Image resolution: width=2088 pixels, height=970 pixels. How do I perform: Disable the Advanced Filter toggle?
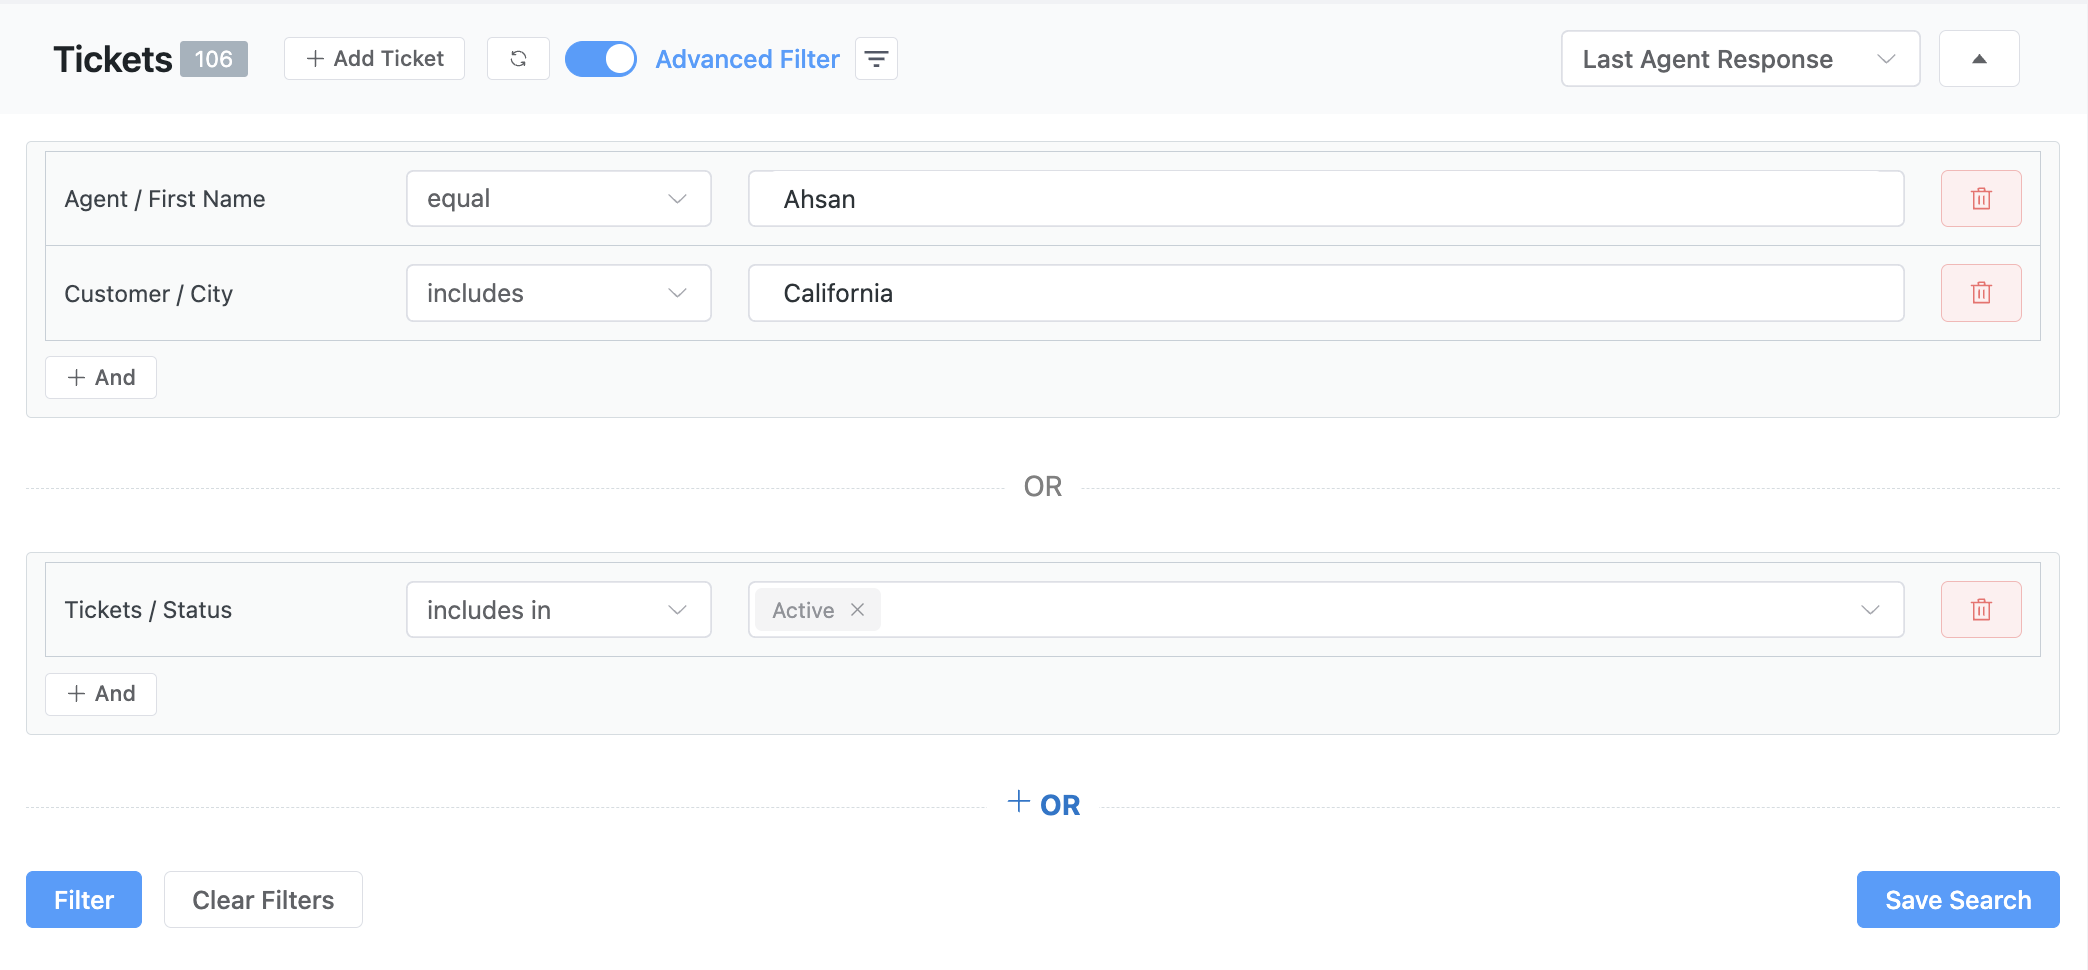click(x=600, y=58)
